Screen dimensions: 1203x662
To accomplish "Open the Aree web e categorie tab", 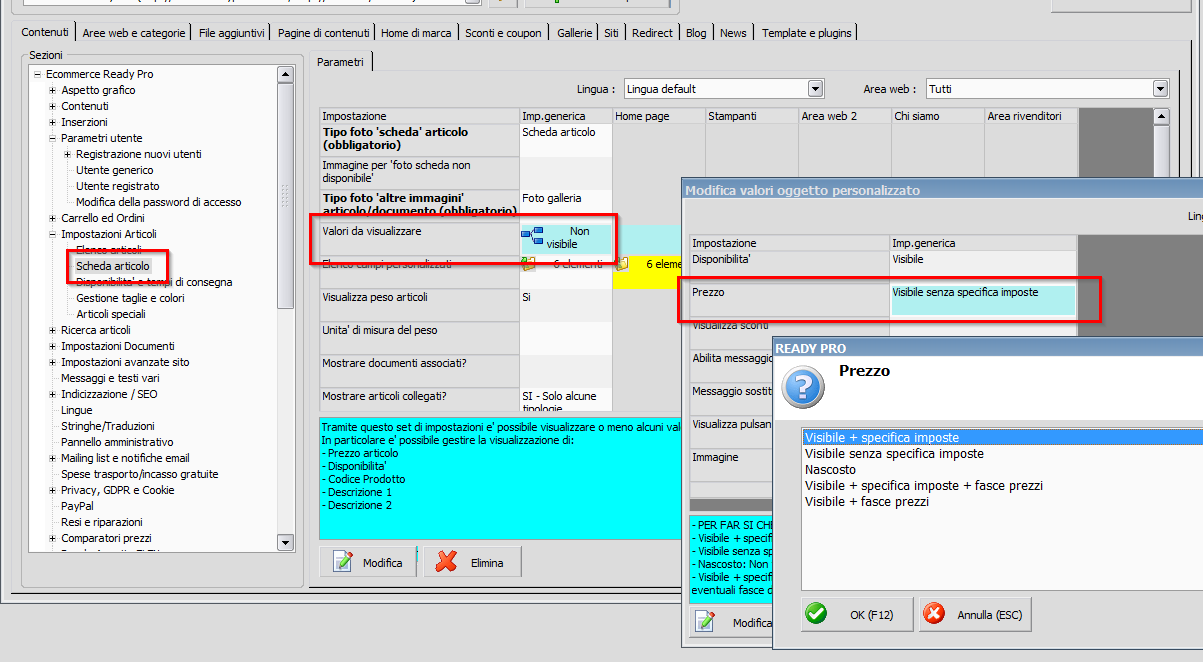I will 134,33.
